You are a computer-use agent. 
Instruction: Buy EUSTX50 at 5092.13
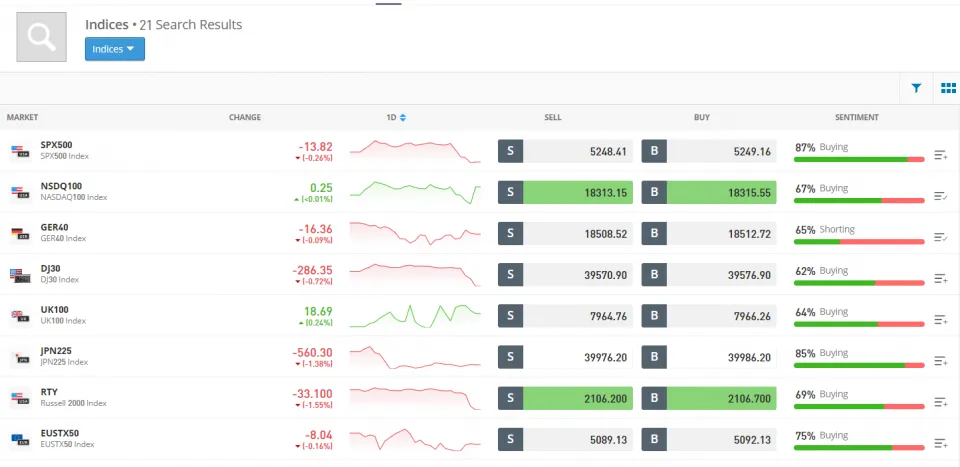click(x=709, y=439)
